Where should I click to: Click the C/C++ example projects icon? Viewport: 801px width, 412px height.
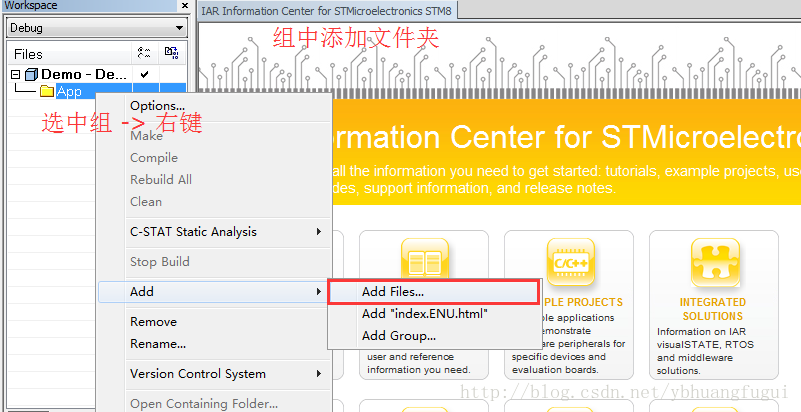tap(571, 262)
